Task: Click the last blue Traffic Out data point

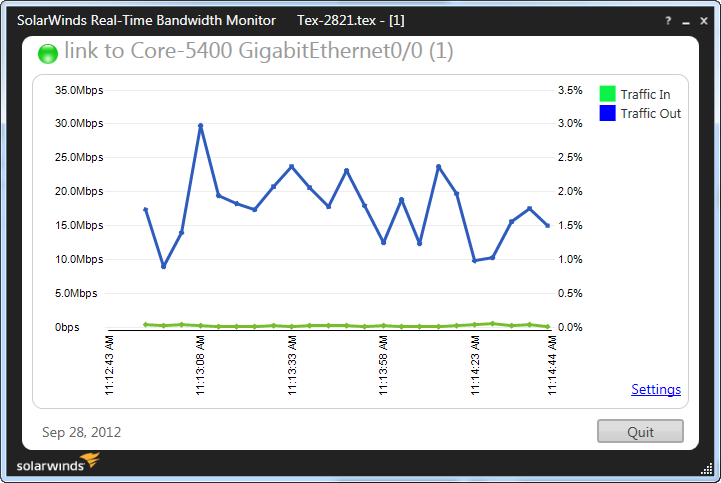Action: point(548,226)
